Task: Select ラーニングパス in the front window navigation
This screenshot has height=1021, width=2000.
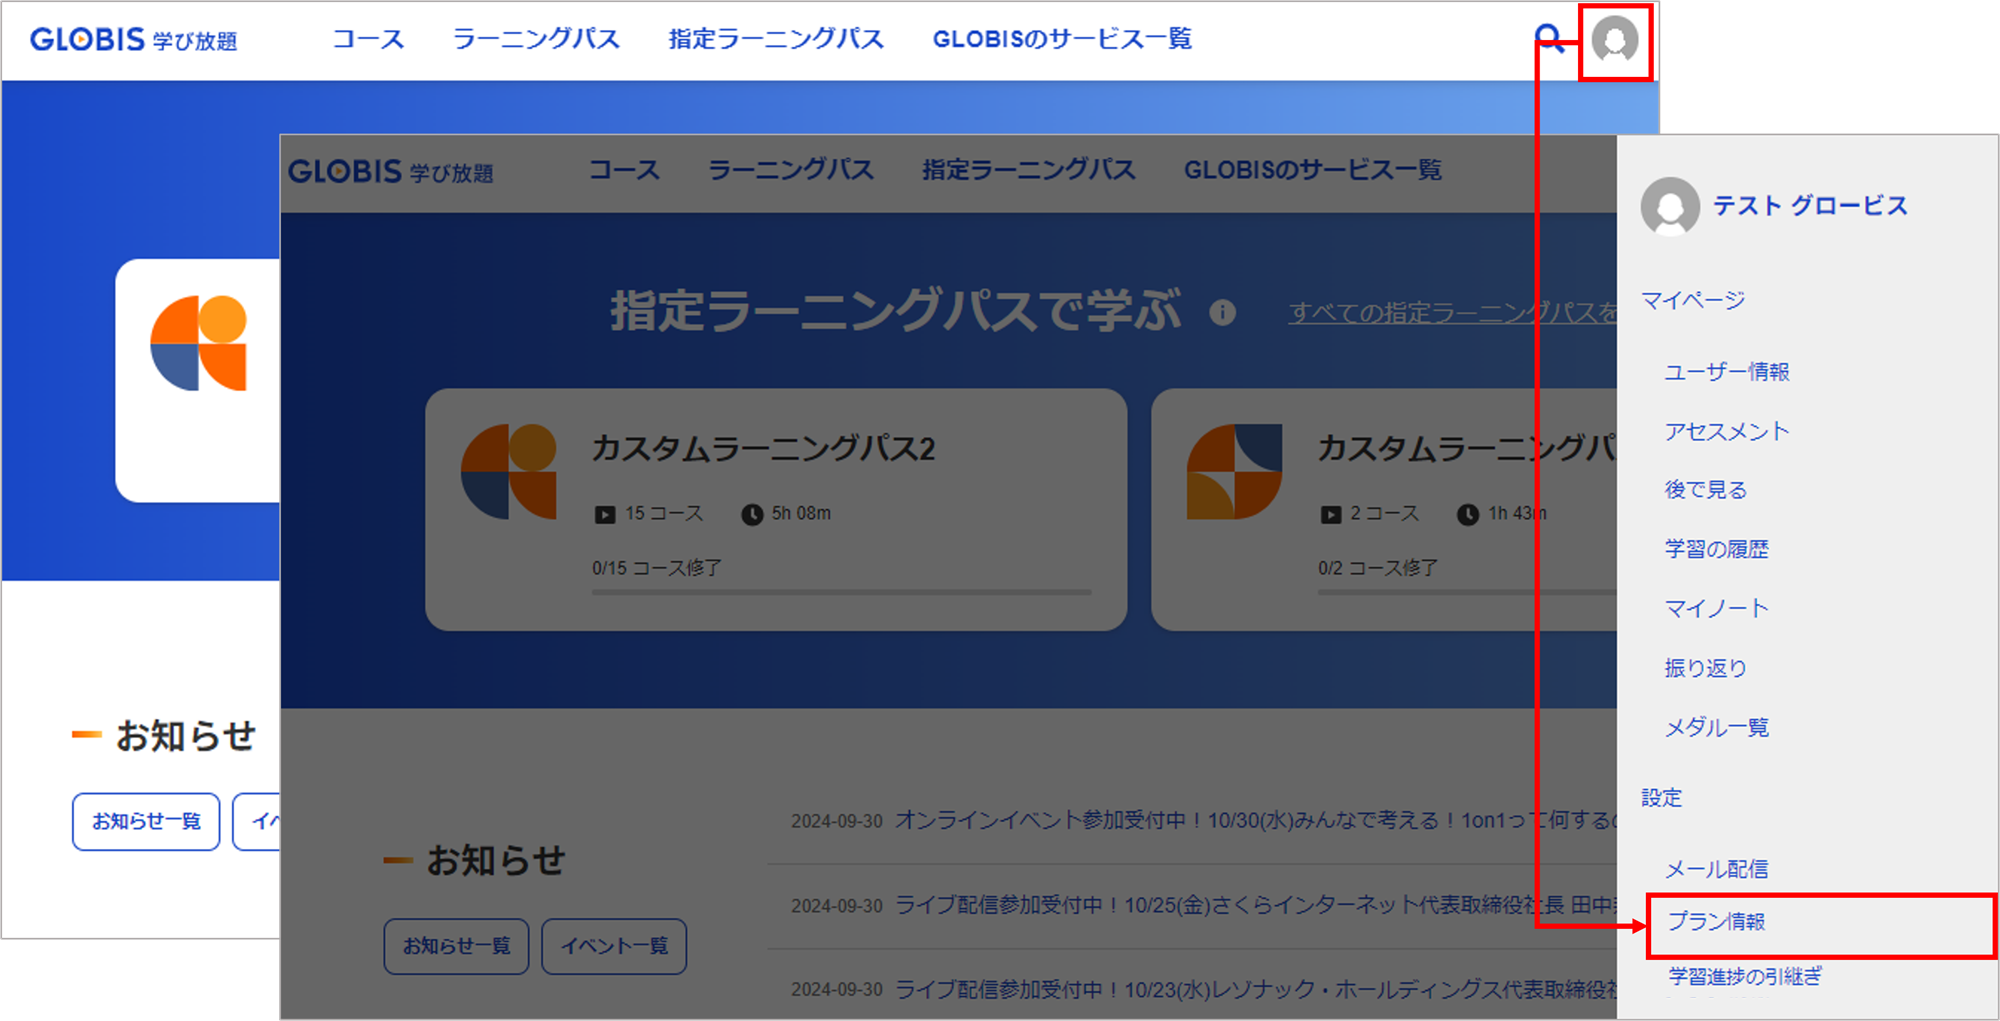Action: pos(791,170)
